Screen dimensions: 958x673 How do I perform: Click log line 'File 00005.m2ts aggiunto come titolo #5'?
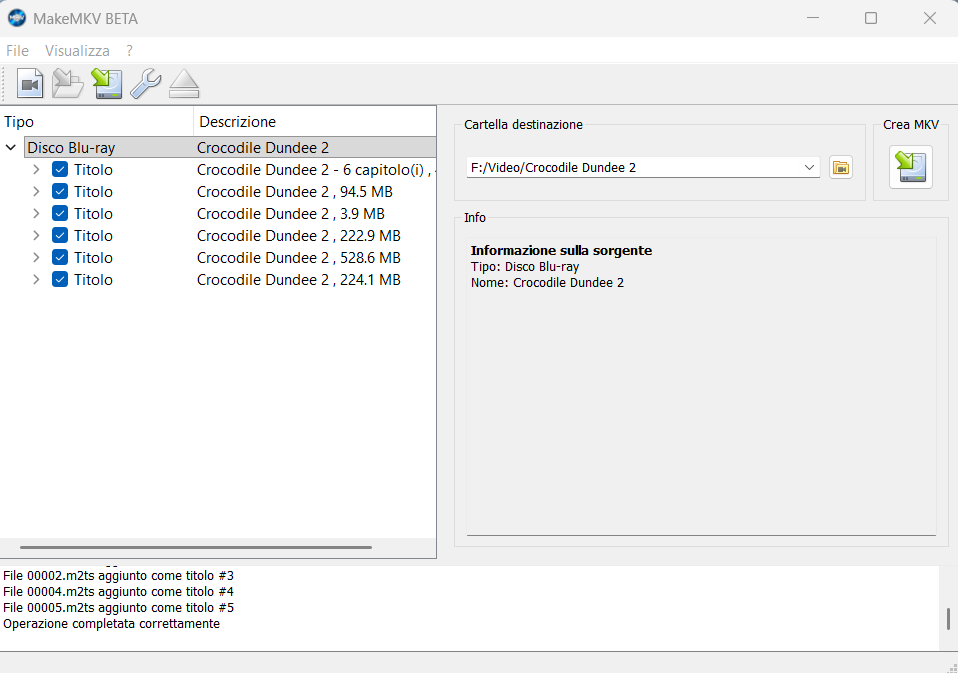(119, 608)
